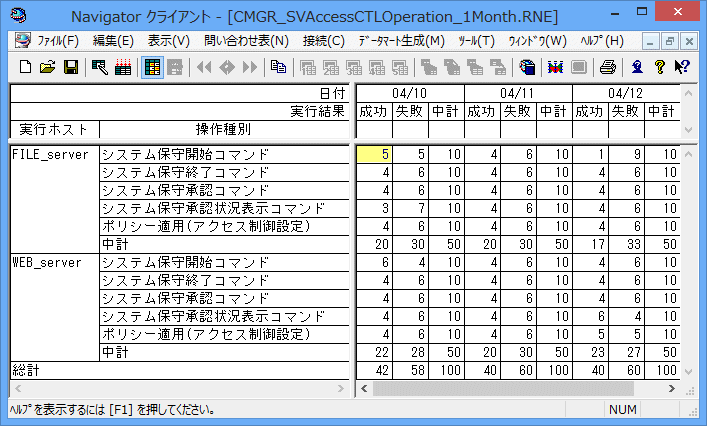
Task: Click the horizontal scrollbar right arrow
Action: coord(672,389)
